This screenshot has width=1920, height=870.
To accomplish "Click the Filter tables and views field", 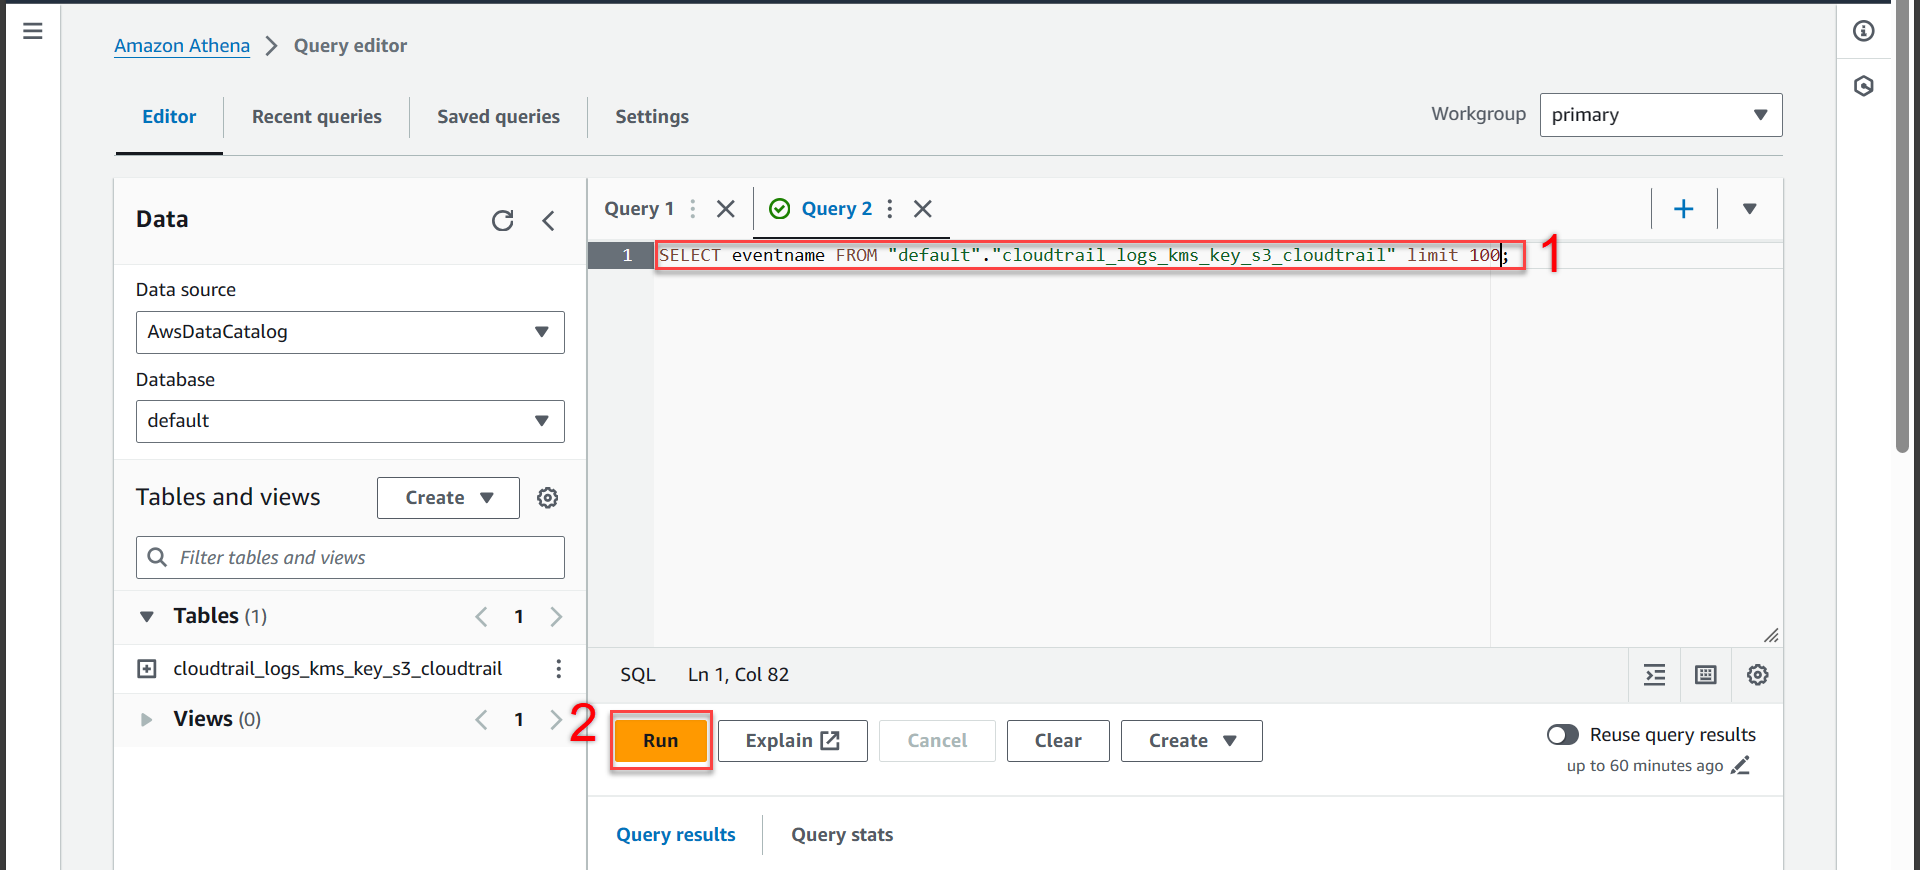I will [x=350, y=557].
